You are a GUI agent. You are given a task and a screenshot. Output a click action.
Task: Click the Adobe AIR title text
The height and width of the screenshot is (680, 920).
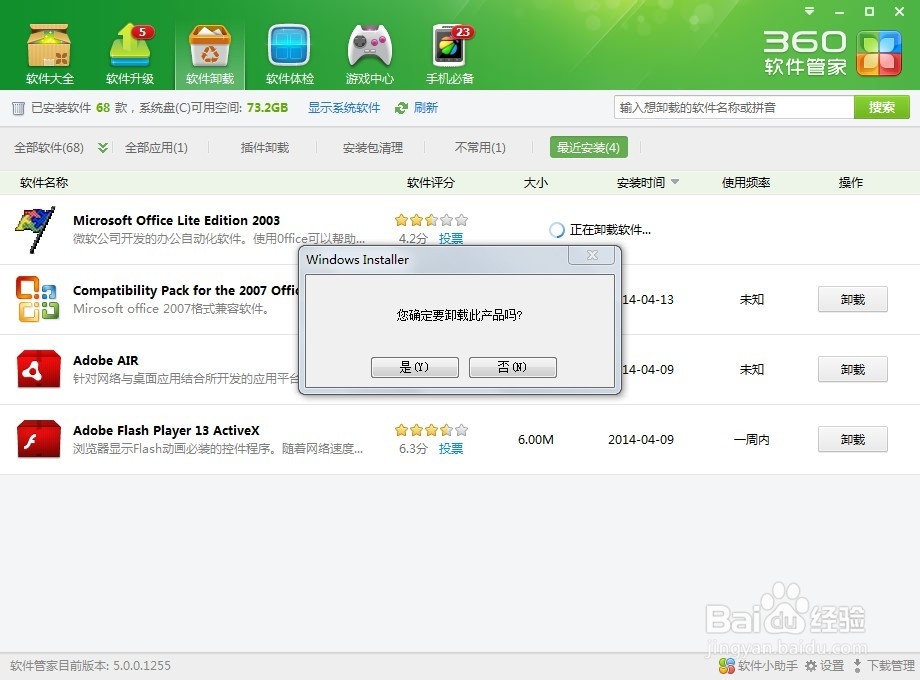point(106,360)
